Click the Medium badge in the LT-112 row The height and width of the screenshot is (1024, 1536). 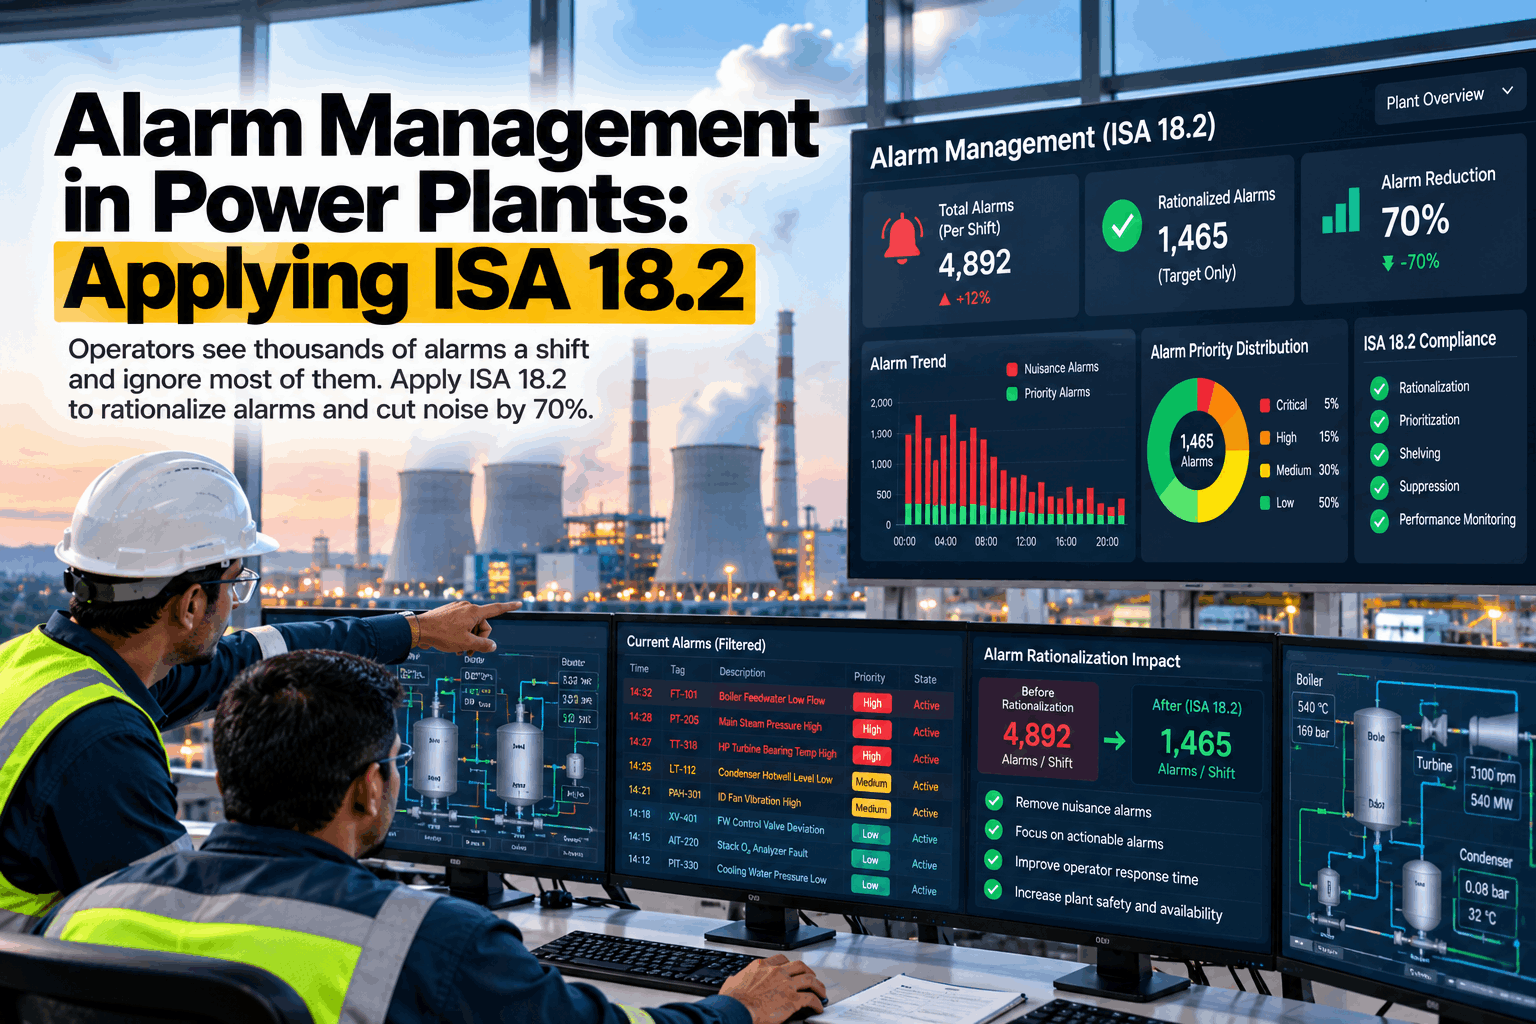click(x=871, y=782)
